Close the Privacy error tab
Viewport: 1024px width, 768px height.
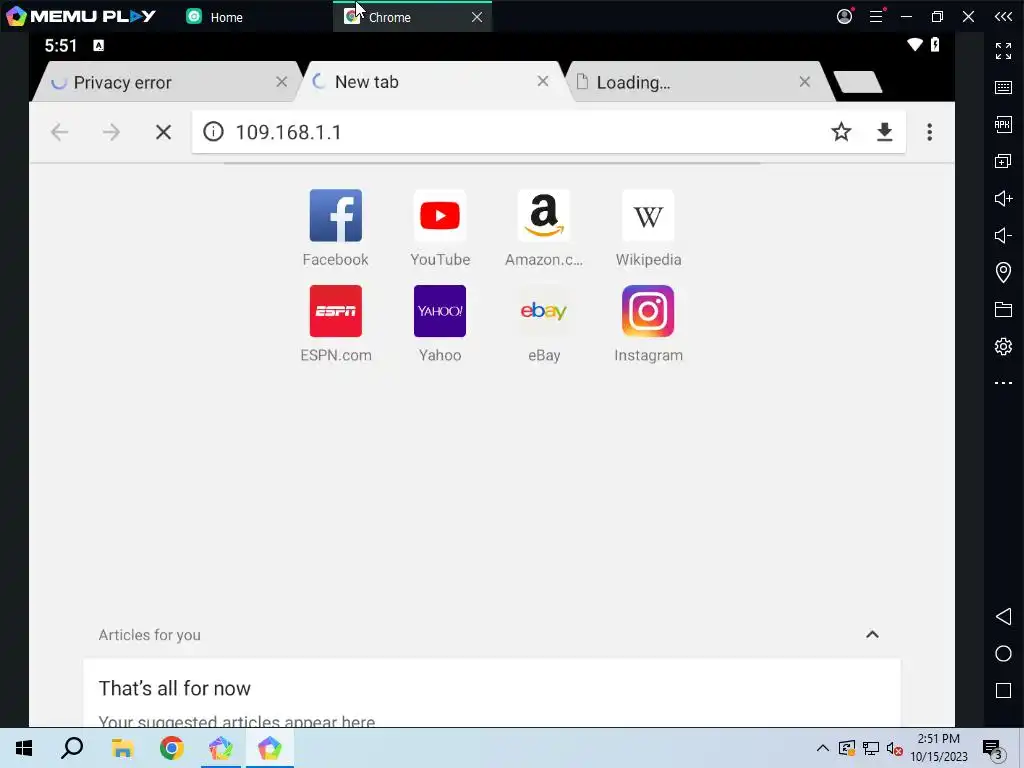(281, 82)
